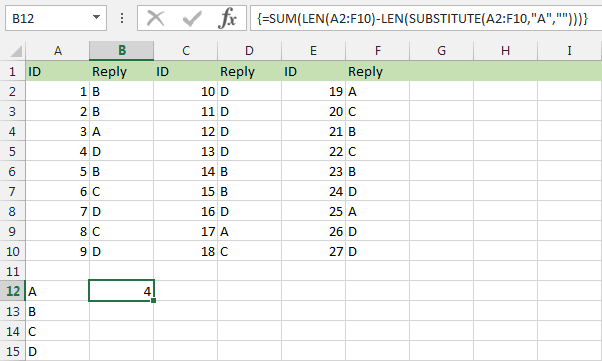602x361 pixels.
Task: Click cell B12 containing value 4
Action: [121, 291]
